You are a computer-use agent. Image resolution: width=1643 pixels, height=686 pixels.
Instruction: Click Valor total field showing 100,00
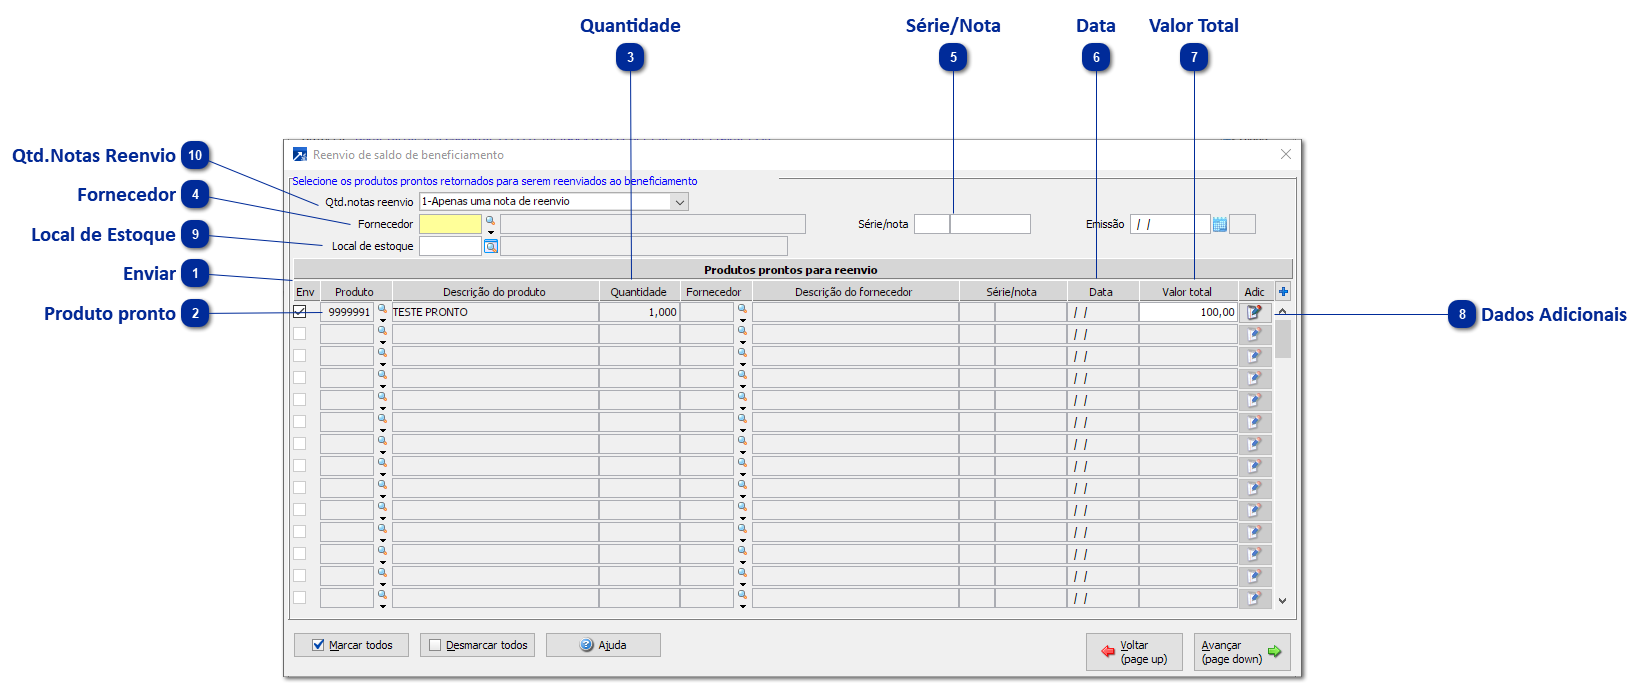pyautogui.click(x=1188, y=312)
